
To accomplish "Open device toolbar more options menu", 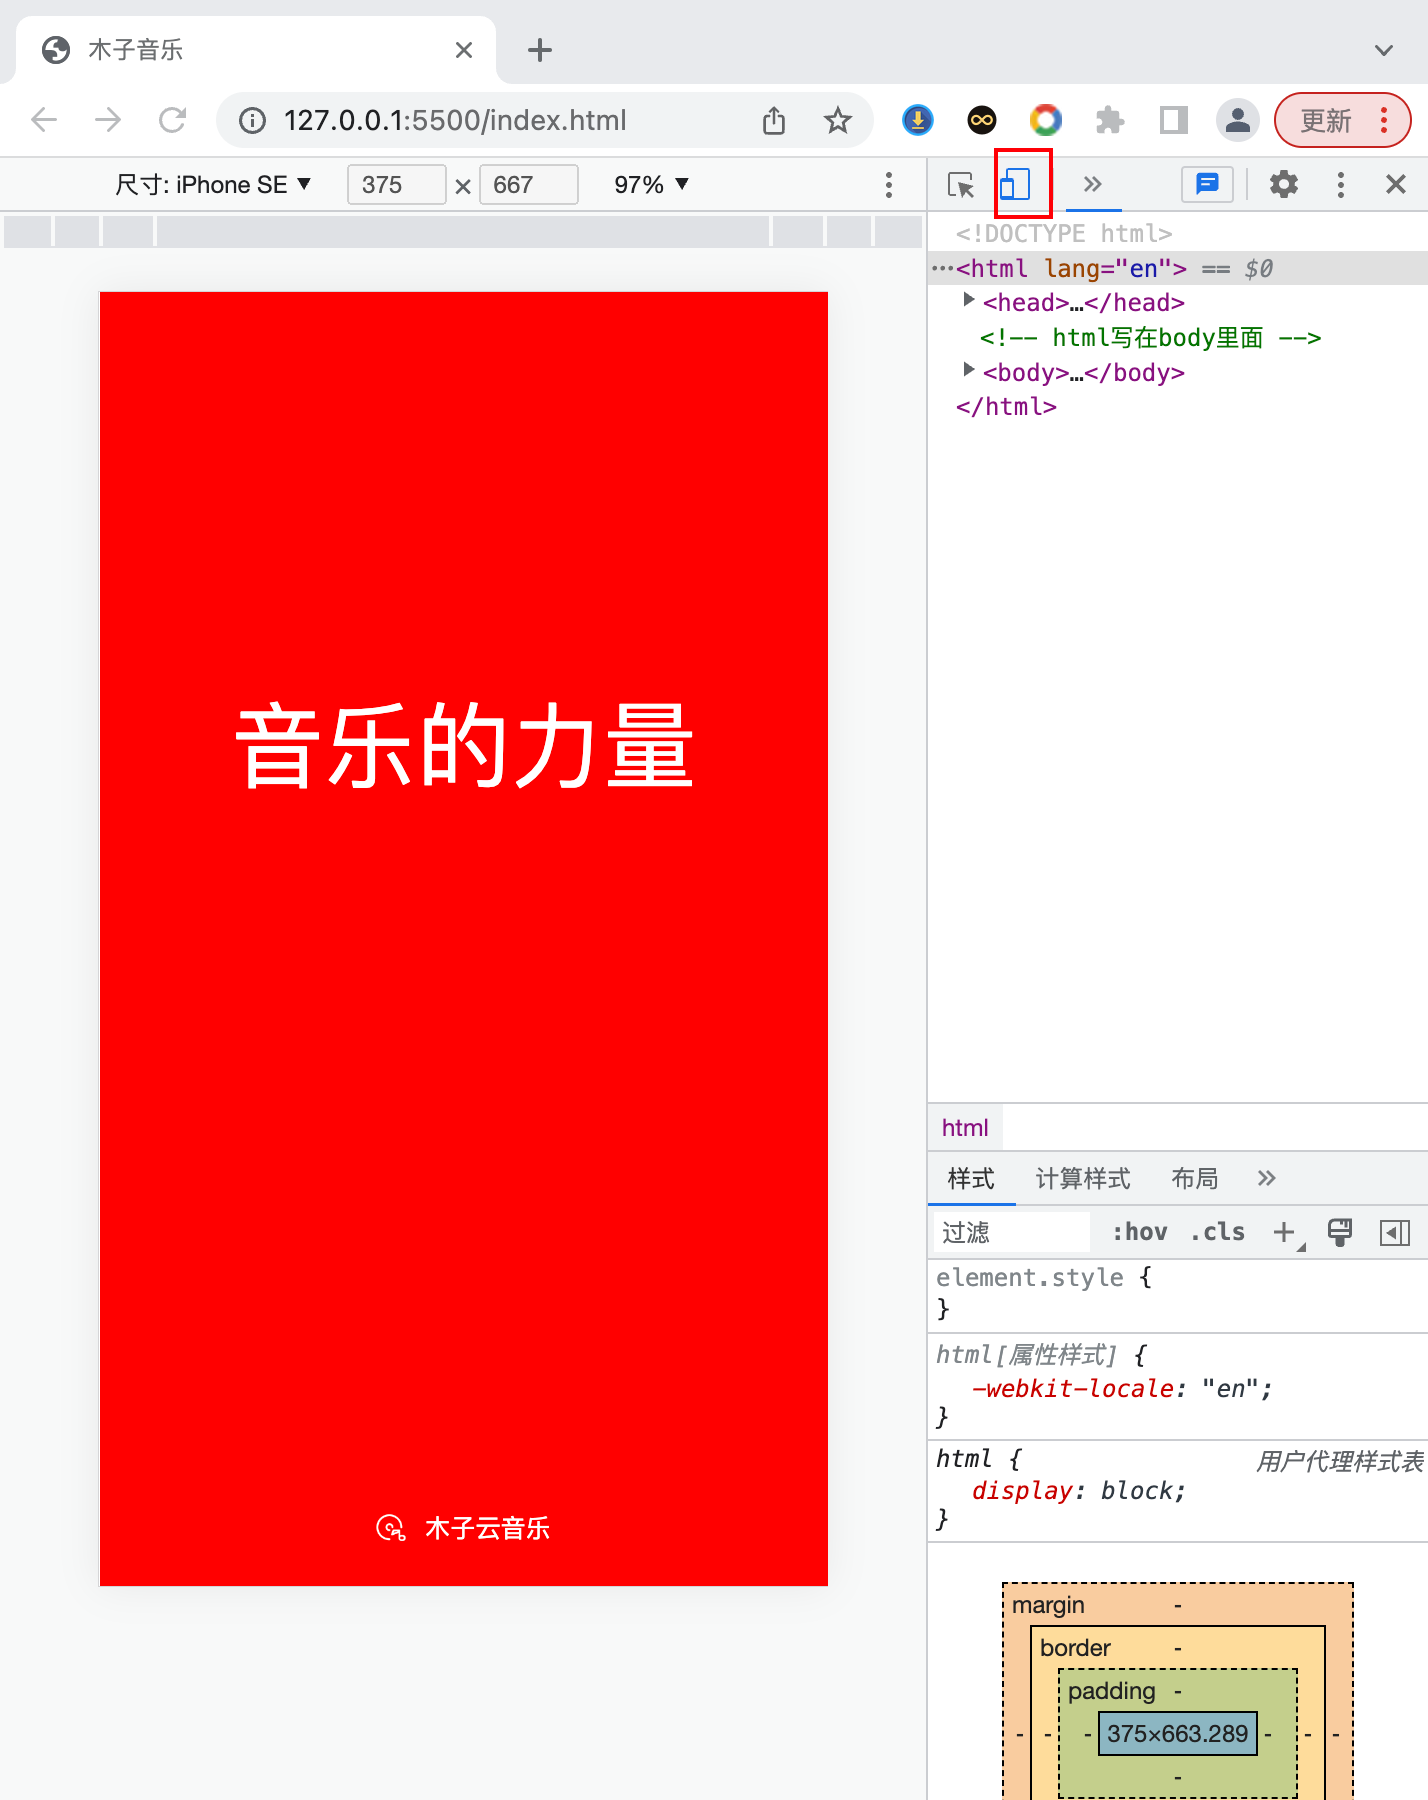I will 888,184.
